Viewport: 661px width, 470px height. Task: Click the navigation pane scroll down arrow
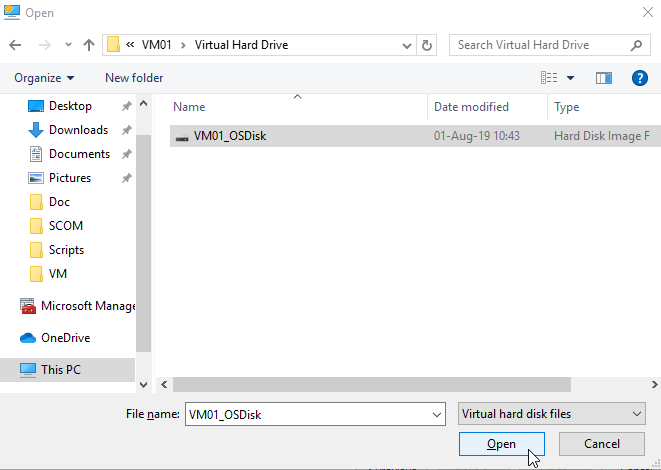coord(143,384)
